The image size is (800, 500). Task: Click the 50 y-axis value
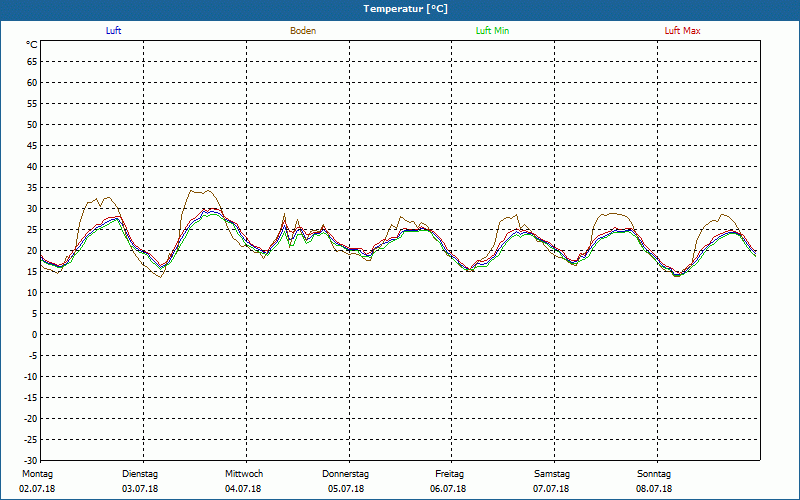coord(32,125)
